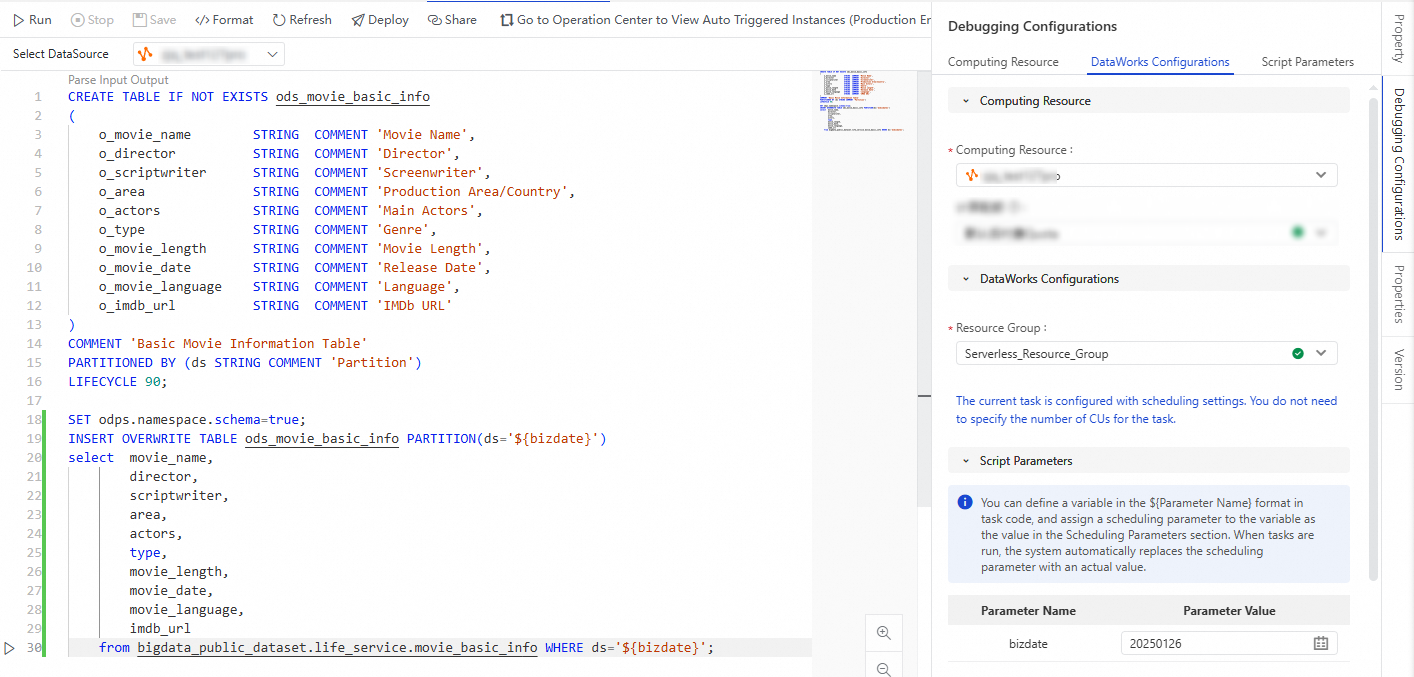Image resolution: width=1414 pixels, height=677 pixels.
Task: Refresh the editor
Action: [x=301, y=19]
